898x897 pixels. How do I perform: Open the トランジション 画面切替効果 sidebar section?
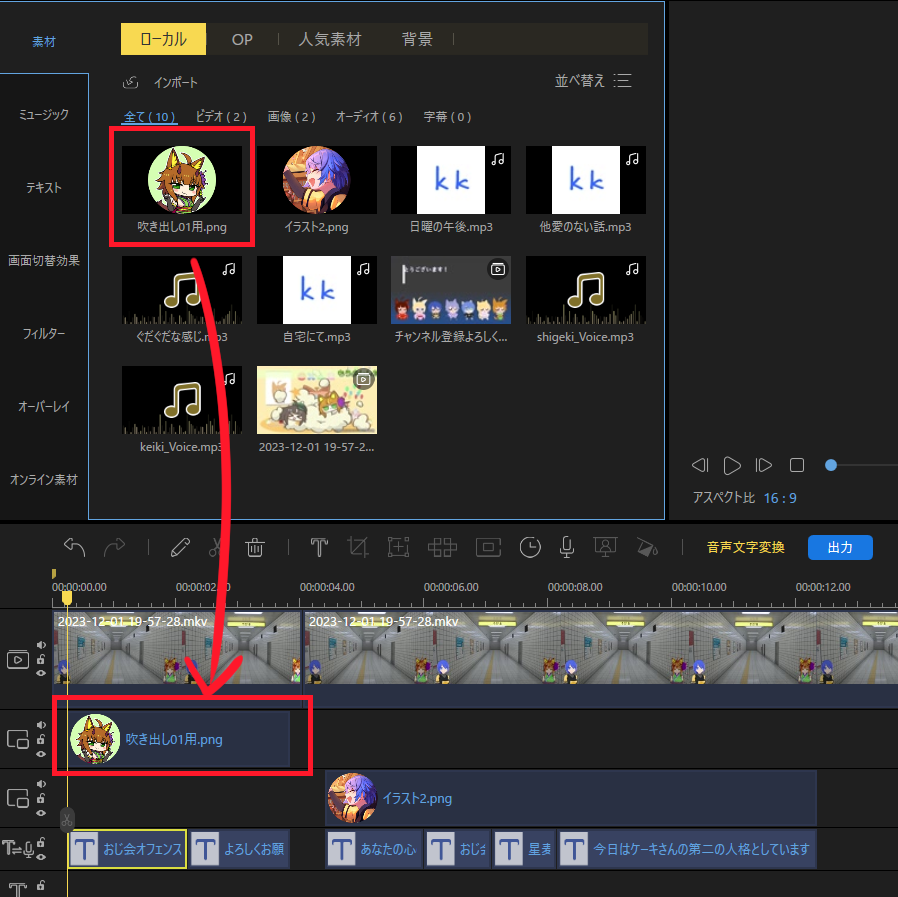pyautogui.click(x=44, y=261)
